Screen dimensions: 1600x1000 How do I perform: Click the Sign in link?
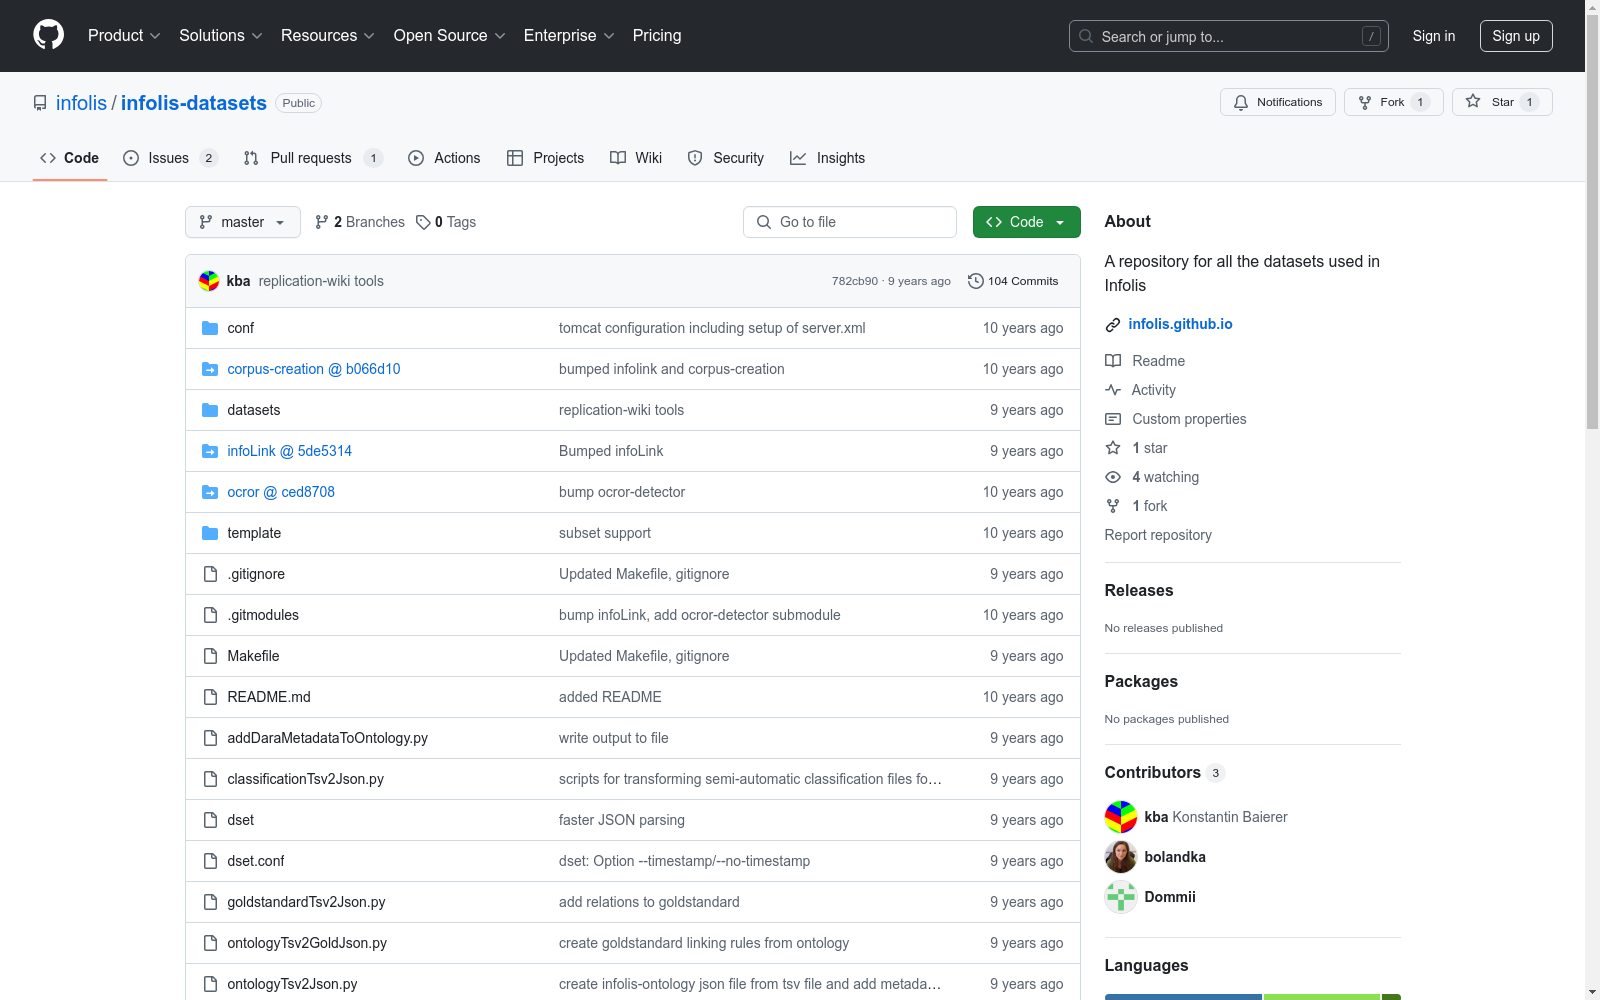tap(1434, 36)
